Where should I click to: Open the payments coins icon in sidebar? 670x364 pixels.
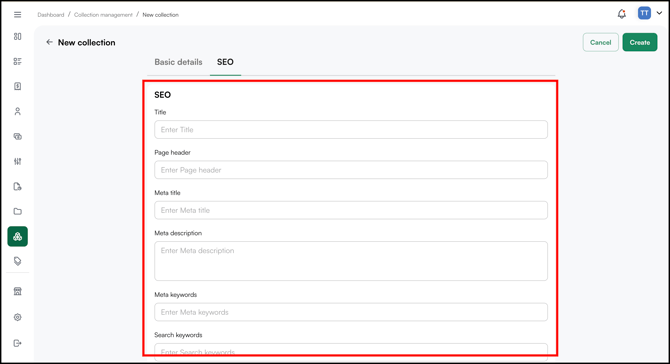click(18, 137)
